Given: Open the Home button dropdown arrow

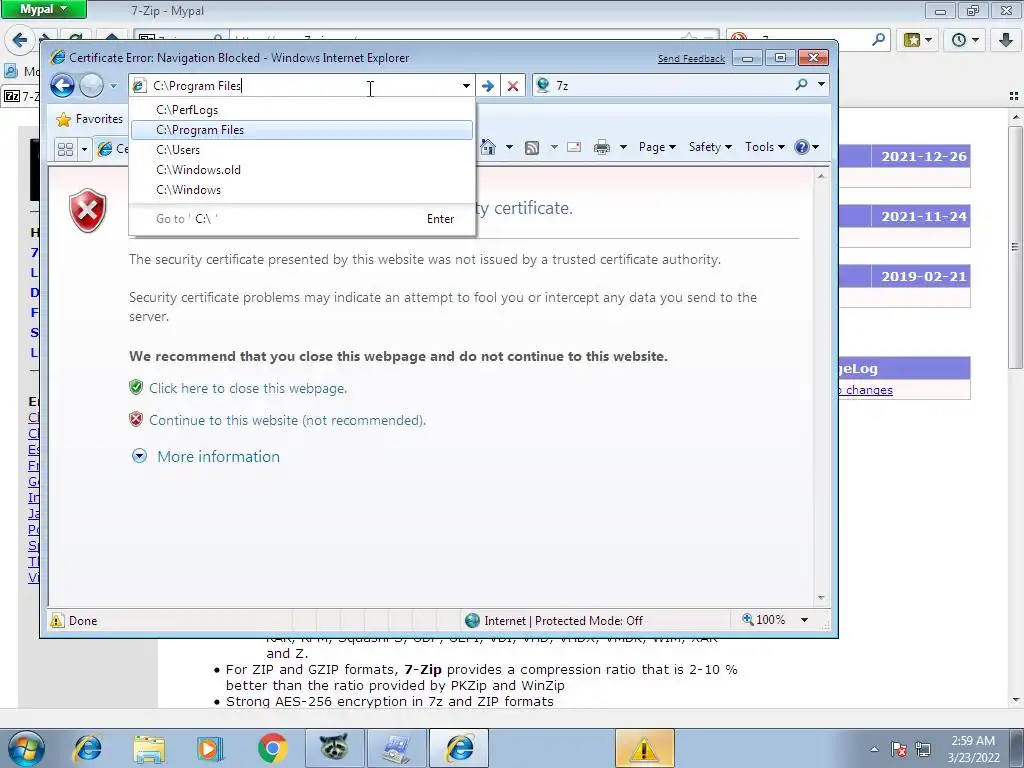Looking at the screenshot, I should coord(509,147).
